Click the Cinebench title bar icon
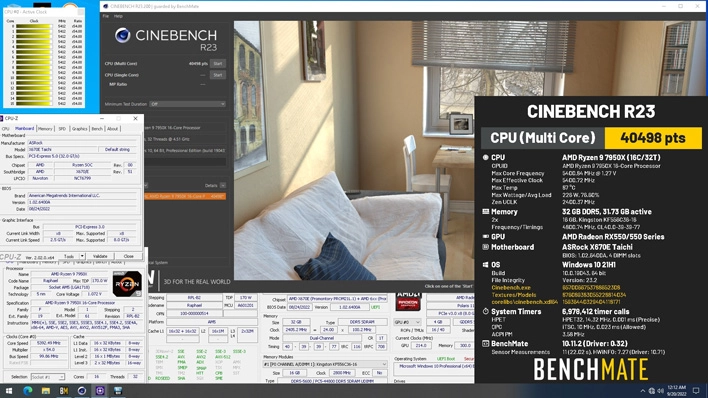This screenshot has width=708, height=398. point(106,6)
